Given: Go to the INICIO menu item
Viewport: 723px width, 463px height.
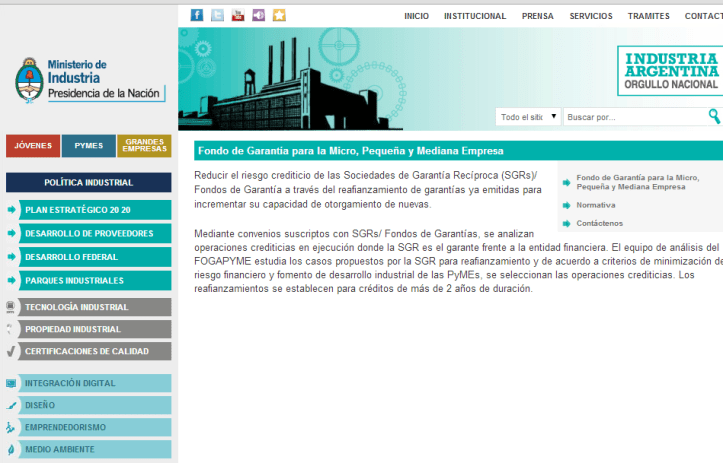Looking at the screenshot, I should [x=416, y=16].
